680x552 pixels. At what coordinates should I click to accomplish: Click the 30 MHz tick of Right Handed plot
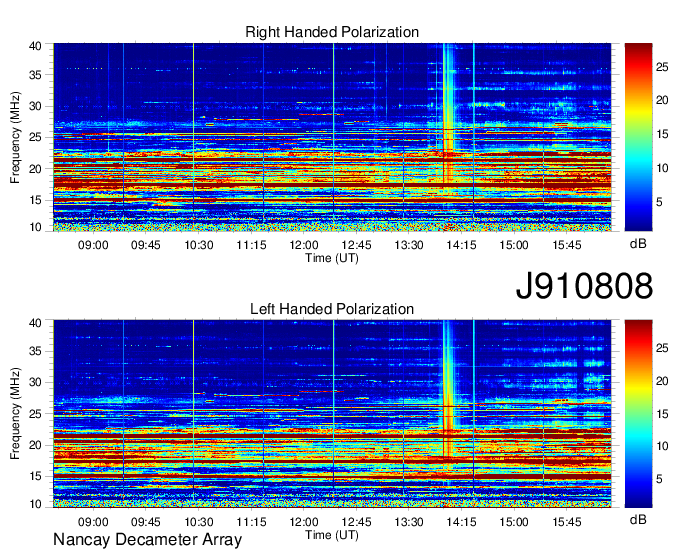[36, 106]
